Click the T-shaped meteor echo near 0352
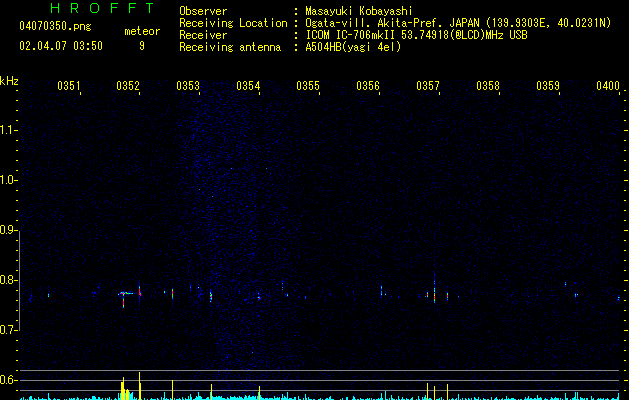Screen dimensions: 629x400 tap(125, 299)
